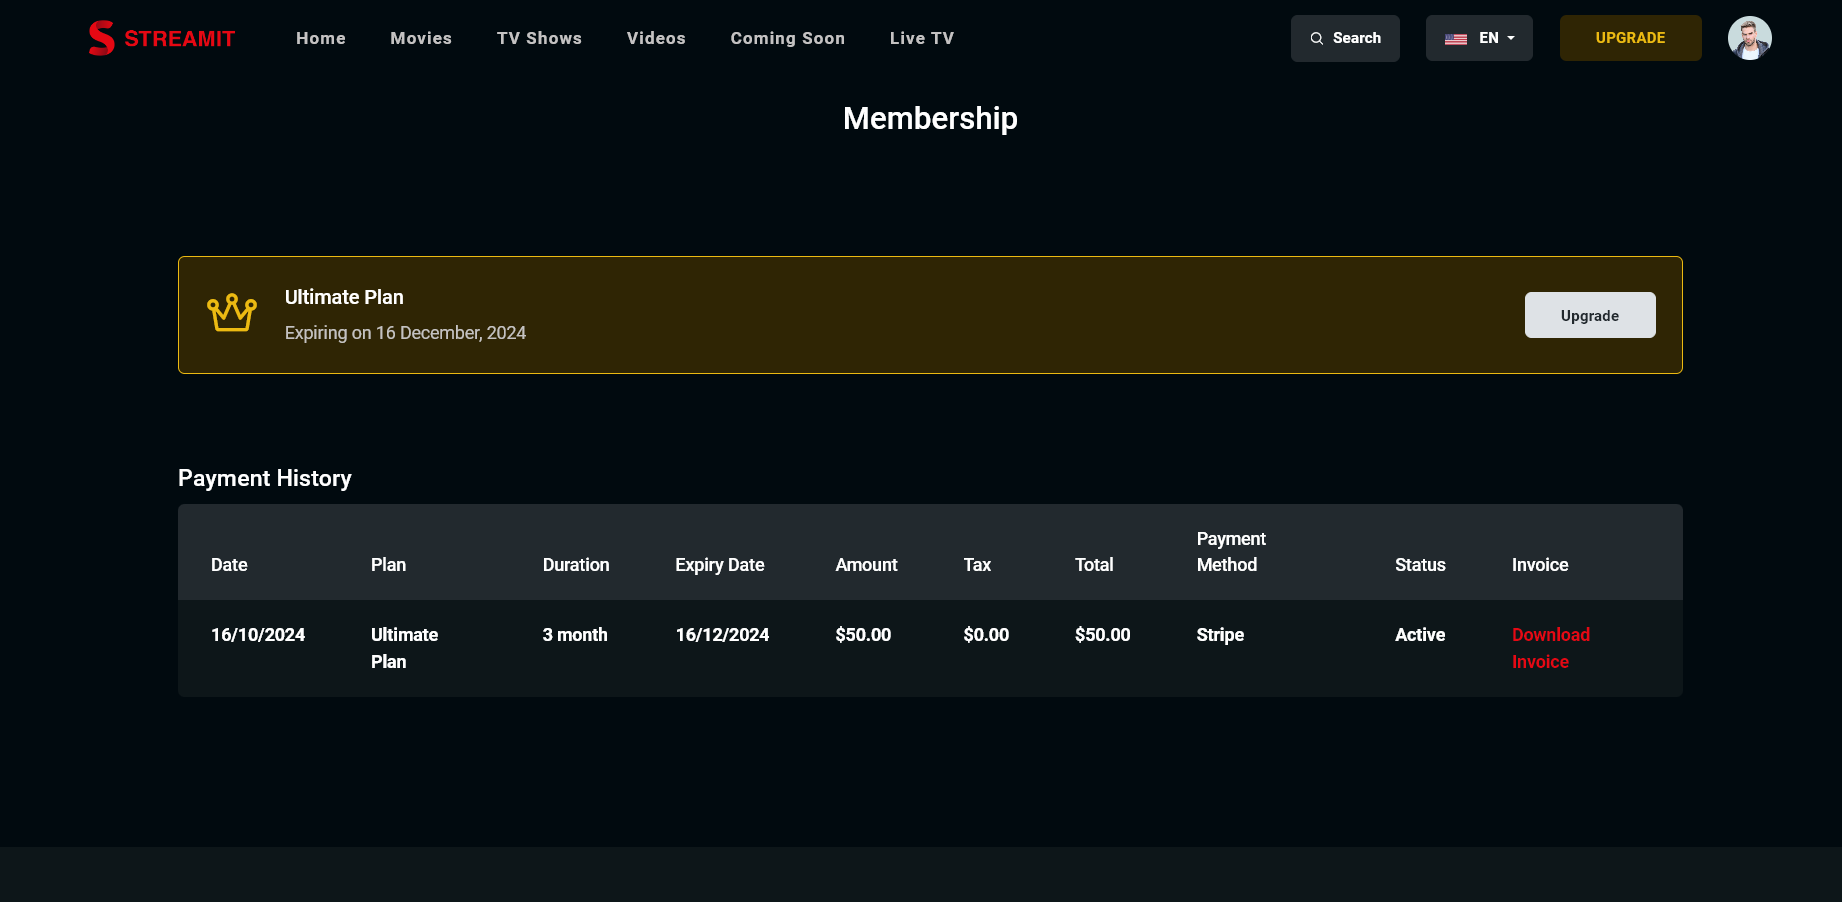Select the Payment History heading
This screenshot has width=1842, height=902.
(264, 478)
